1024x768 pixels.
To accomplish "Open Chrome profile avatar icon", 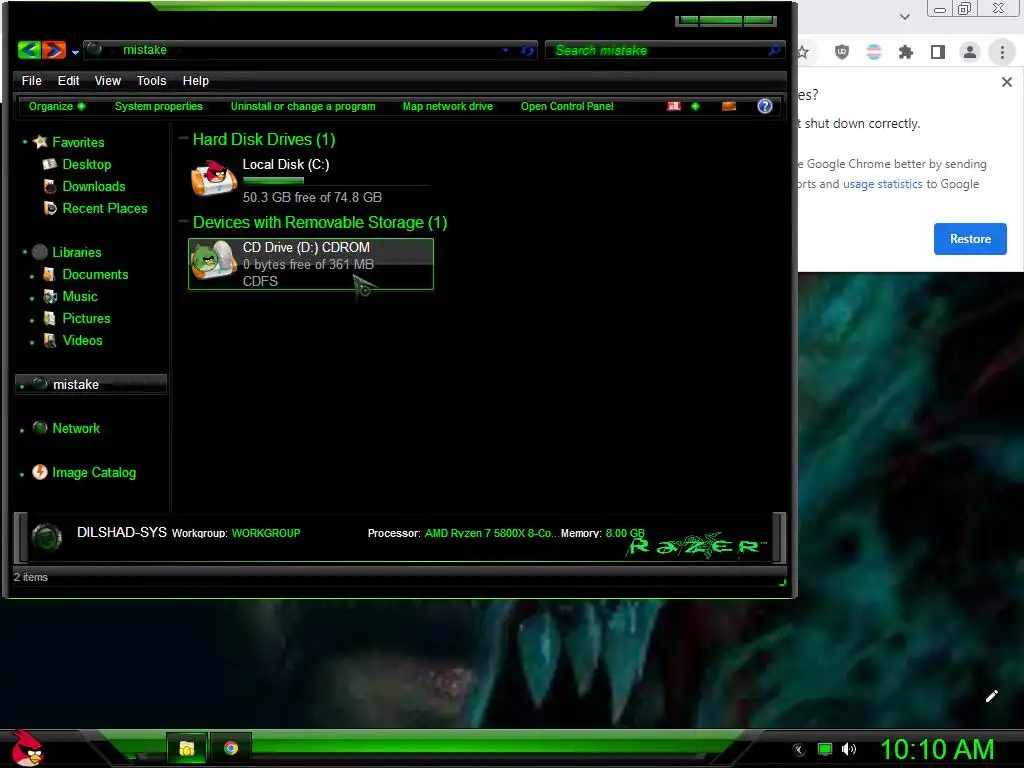I will coord(969,52).
